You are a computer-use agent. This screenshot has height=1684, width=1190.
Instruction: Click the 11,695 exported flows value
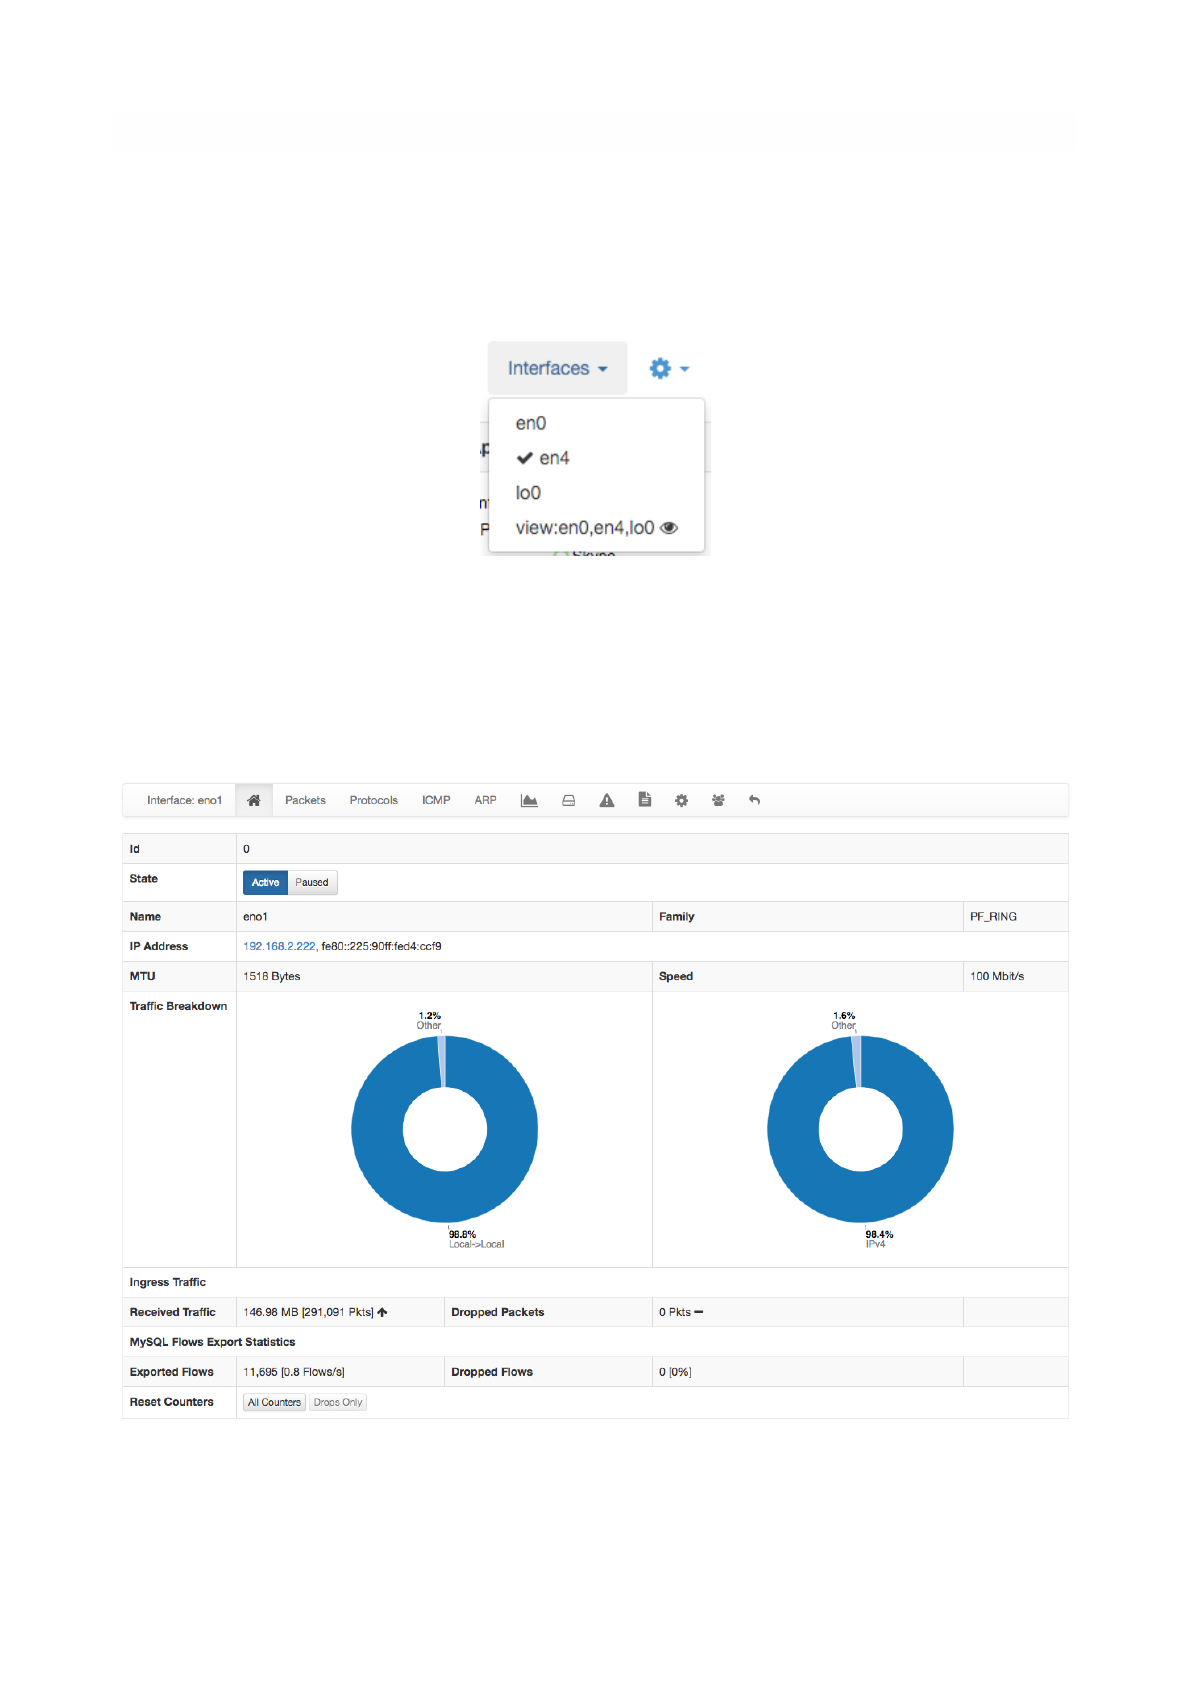tap(294, 1372)
